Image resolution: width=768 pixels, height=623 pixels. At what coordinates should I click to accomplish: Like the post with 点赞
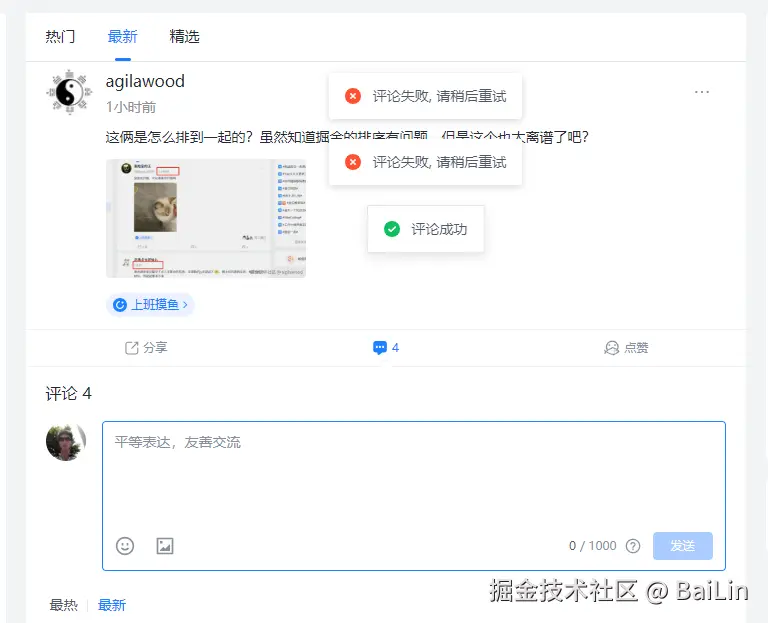pyautogui.click(x=626, y=348)
